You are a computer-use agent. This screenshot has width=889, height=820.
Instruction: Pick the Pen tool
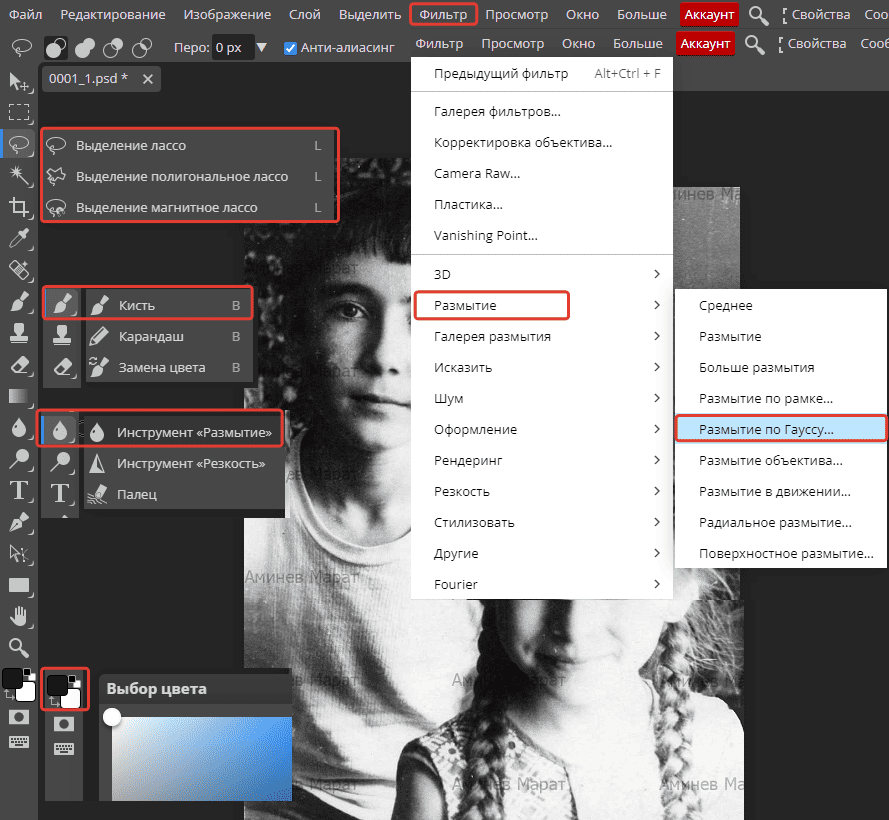pos(19,522)
